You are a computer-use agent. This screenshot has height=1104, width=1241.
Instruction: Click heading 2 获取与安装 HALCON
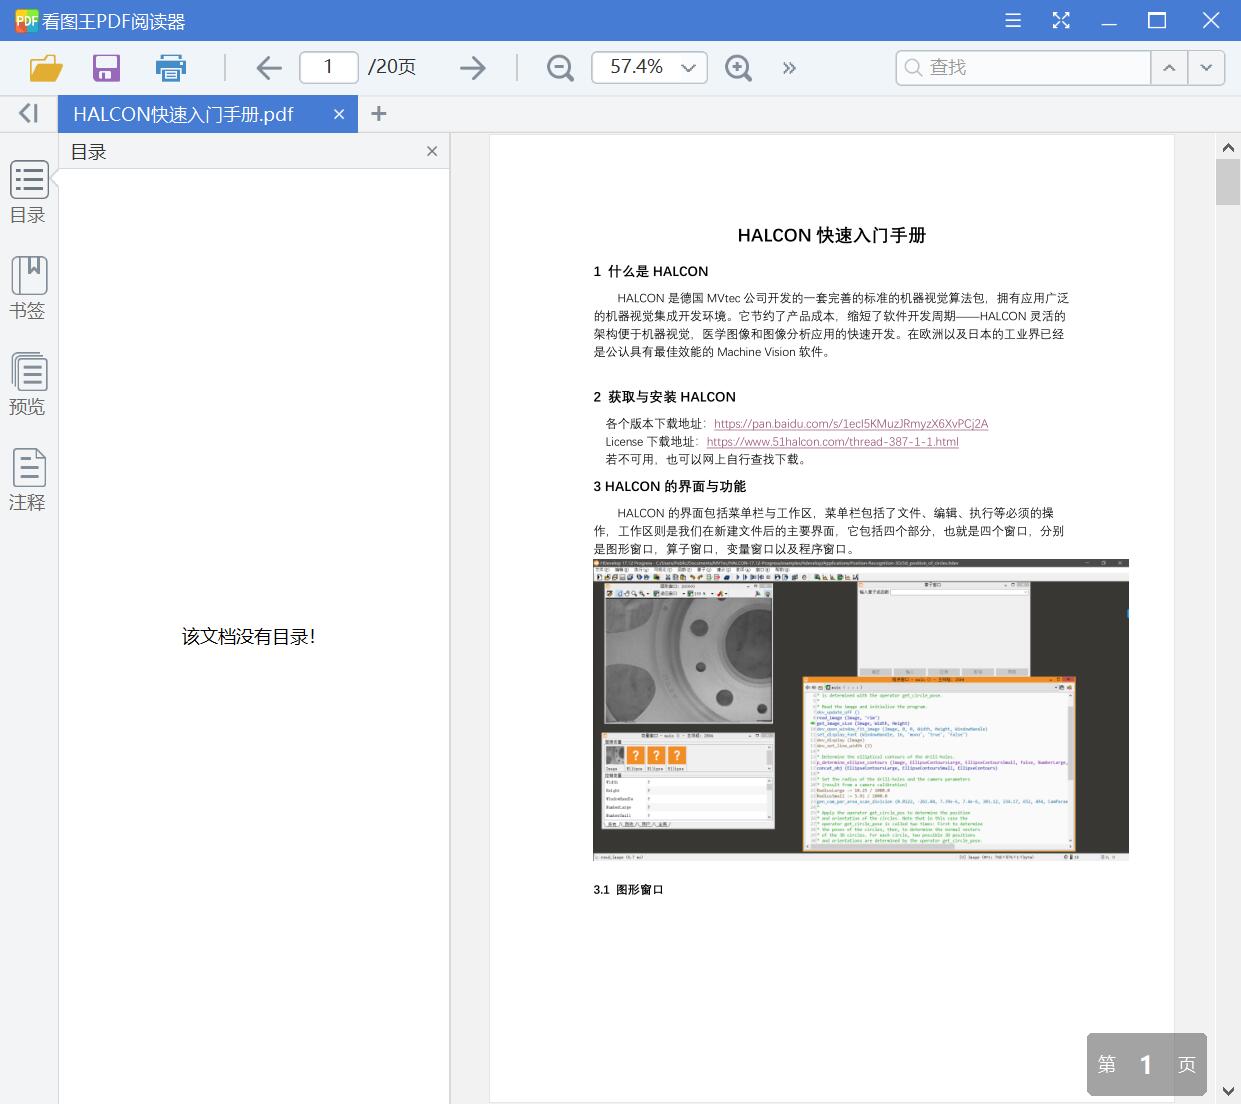(665, 397)
